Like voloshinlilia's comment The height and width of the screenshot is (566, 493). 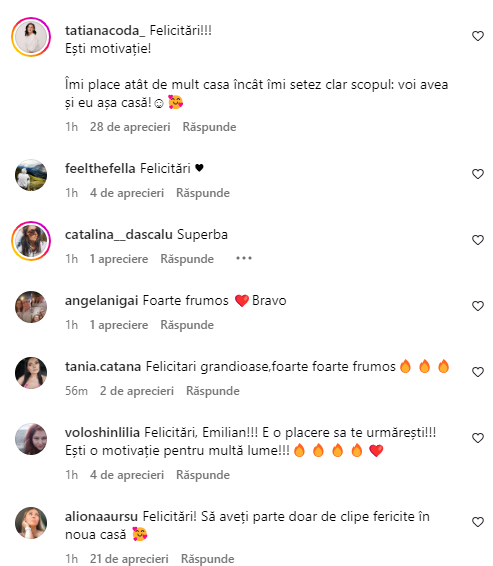point(477,438)
